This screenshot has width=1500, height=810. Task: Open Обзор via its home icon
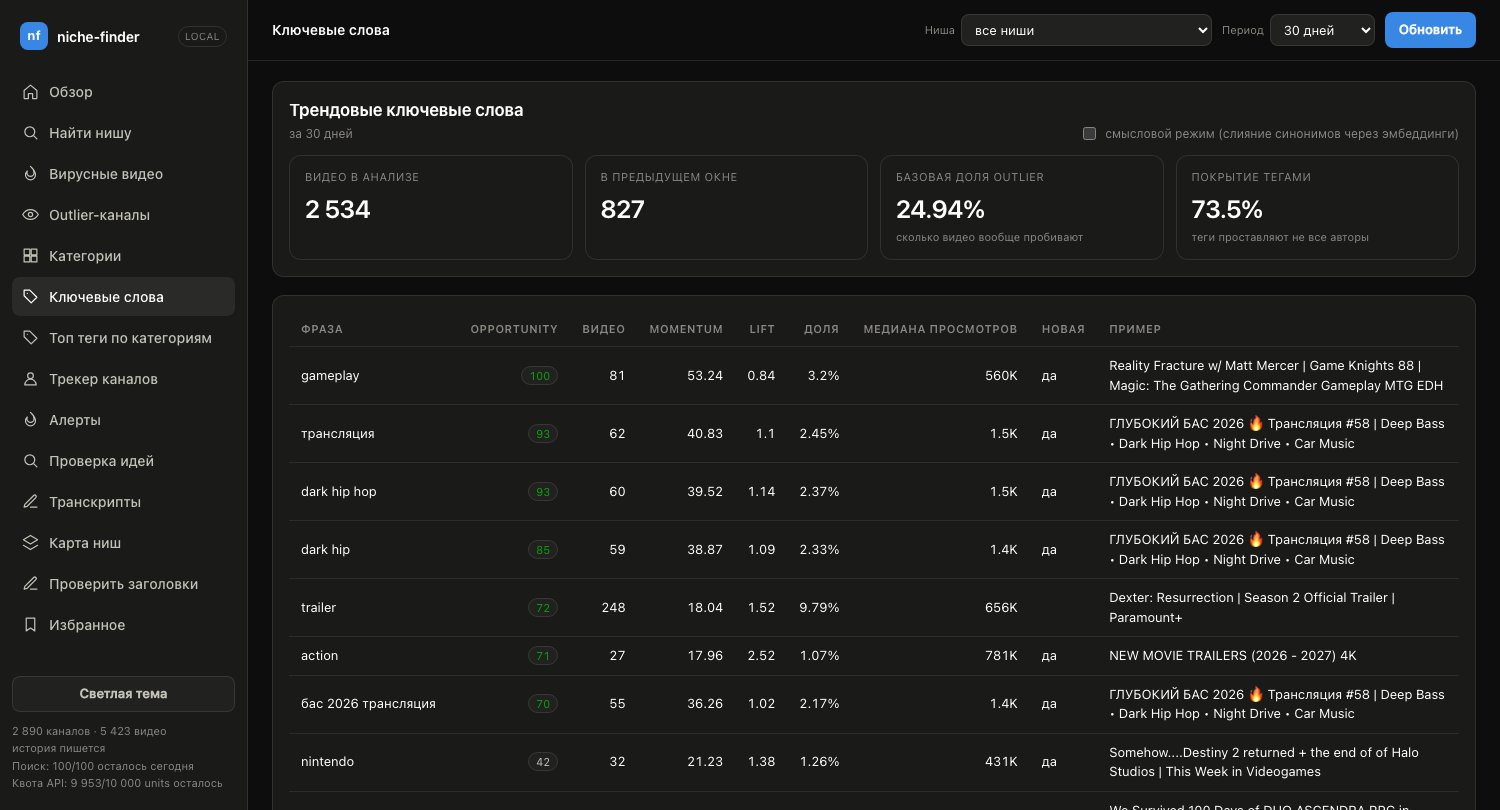[x=30, y=92]
